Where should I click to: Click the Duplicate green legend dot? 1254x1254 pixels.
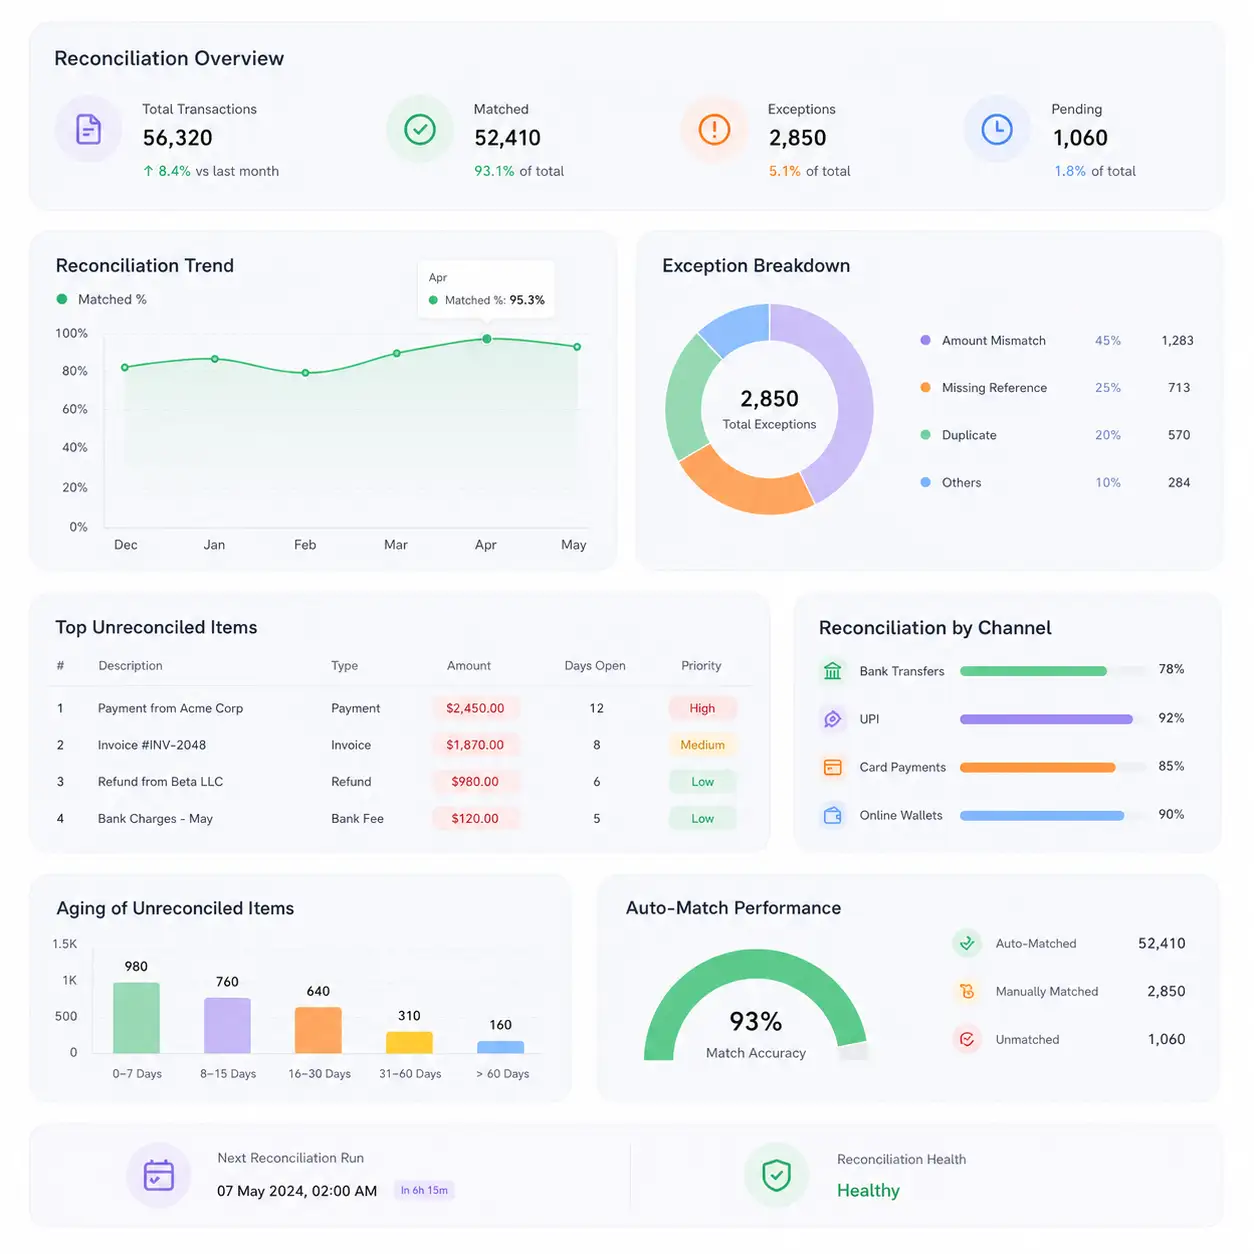coord(925,435)
